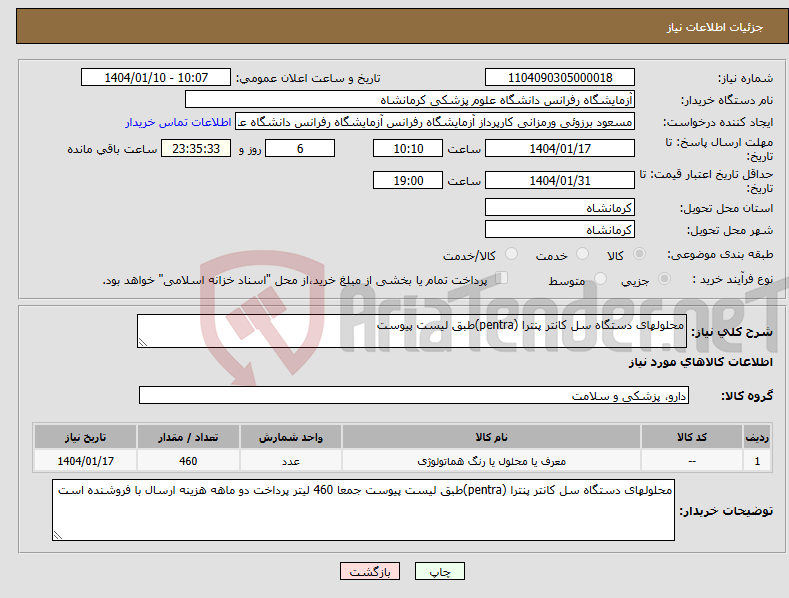Open the اطلاعات تماس خریدار link
The image size is (789, 598).
[x=178, y=122]
